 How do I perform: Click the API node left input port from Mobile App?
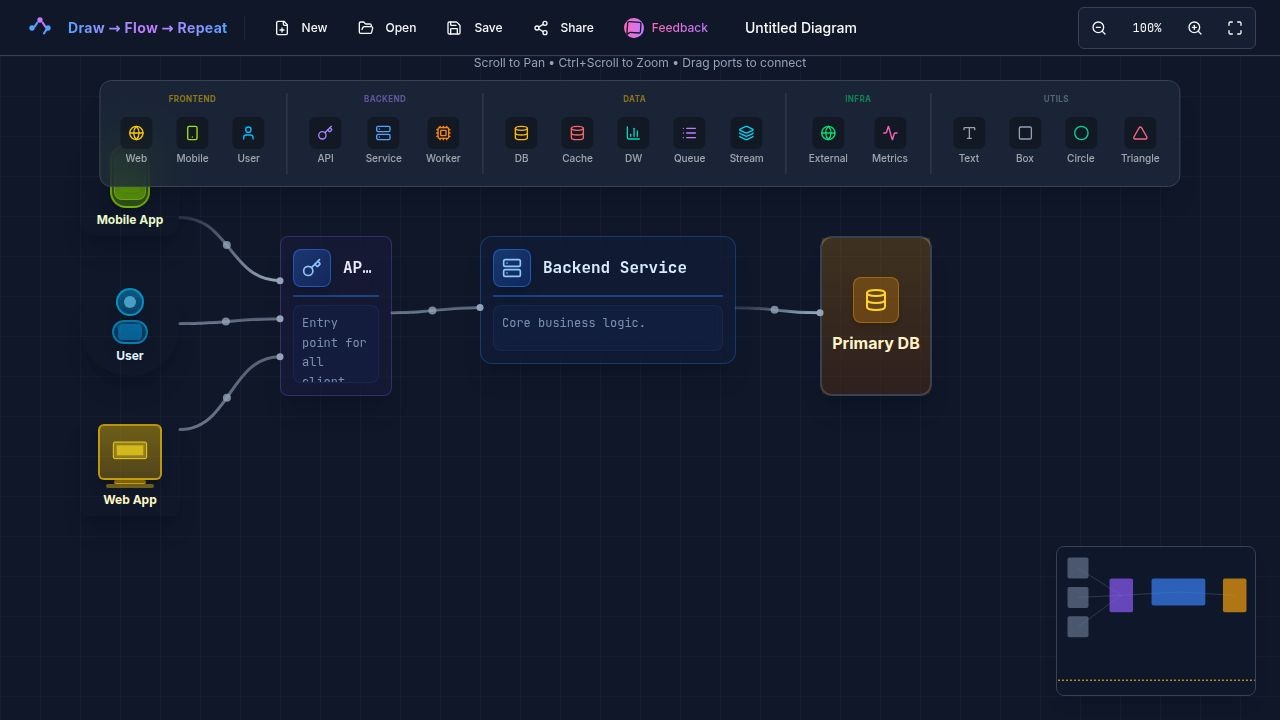[x=280, y=281]
